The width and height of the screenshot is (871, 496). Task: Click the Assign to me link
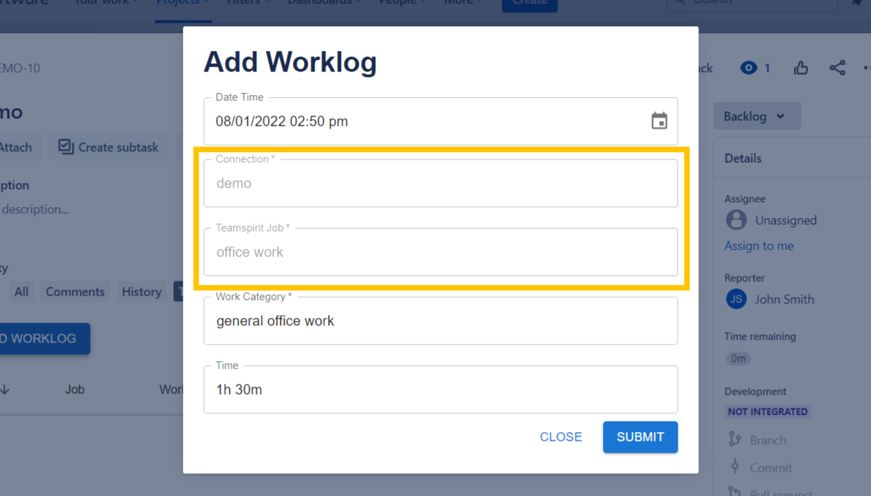pos(759,246)
